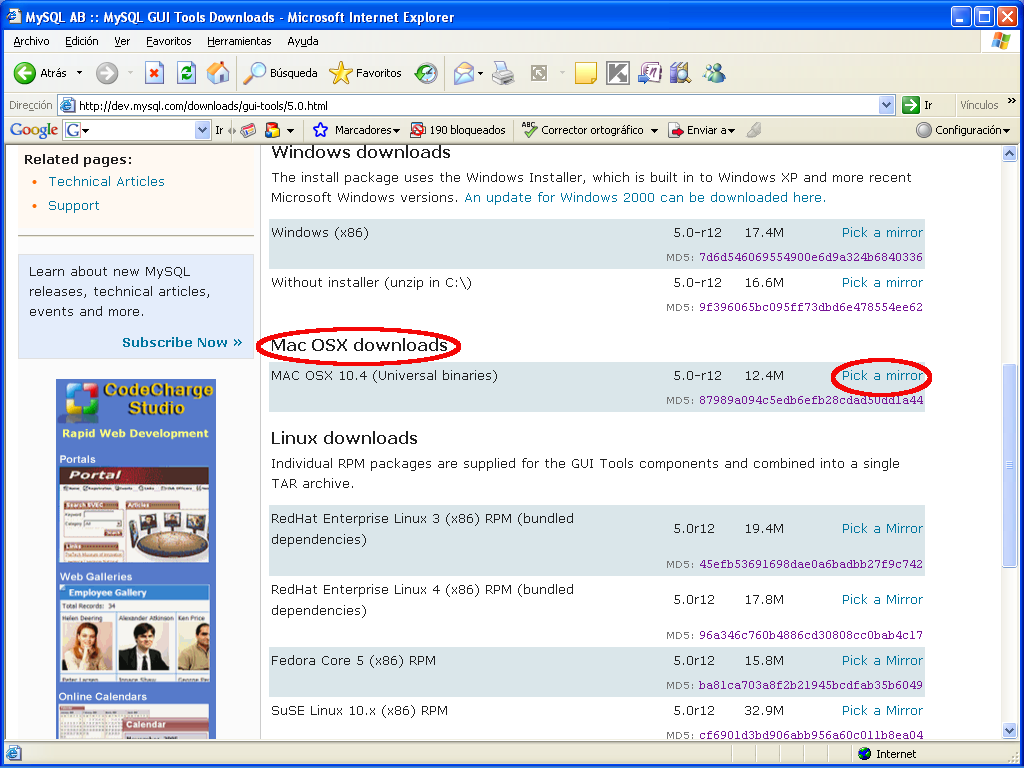The height and width of the screenshot is (768, 1024).
Task: Click the vertical scrollbar down arrow
Action: pos(1009,730)
